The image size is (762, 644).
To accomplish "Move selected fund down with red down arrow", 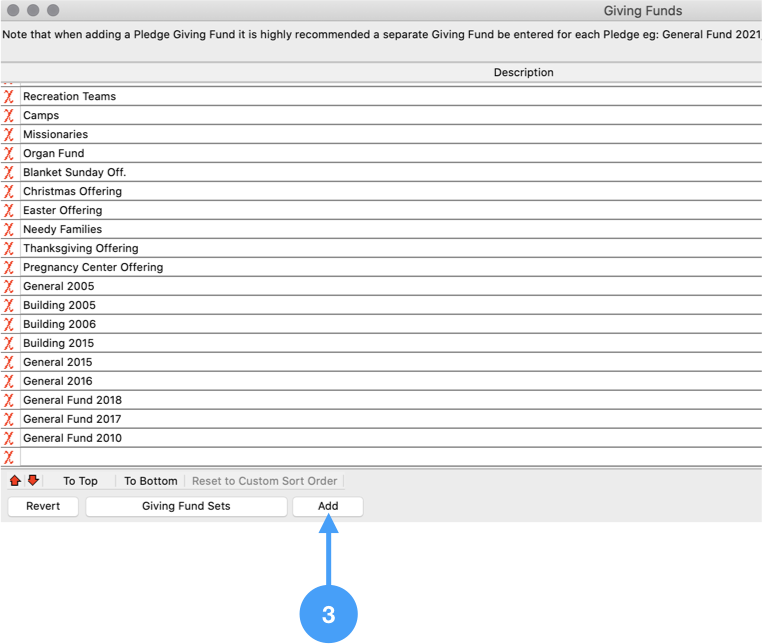I will [x=33, y=481].
